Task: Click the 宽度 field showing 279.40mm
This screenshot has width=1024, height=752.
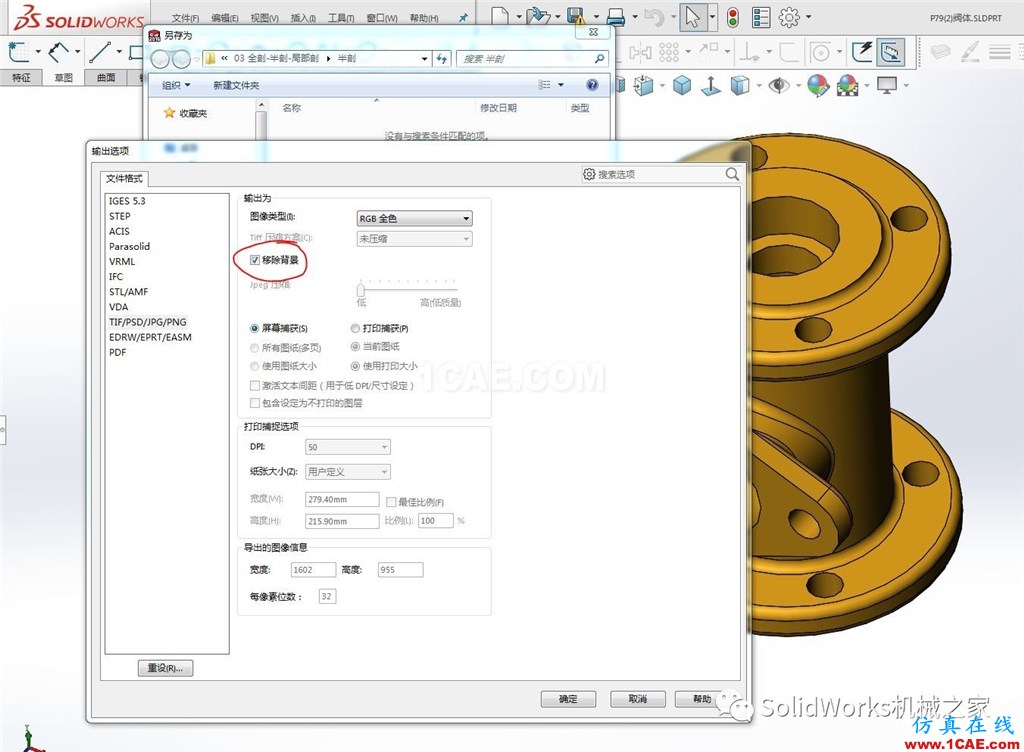Action: pos(342,499)
